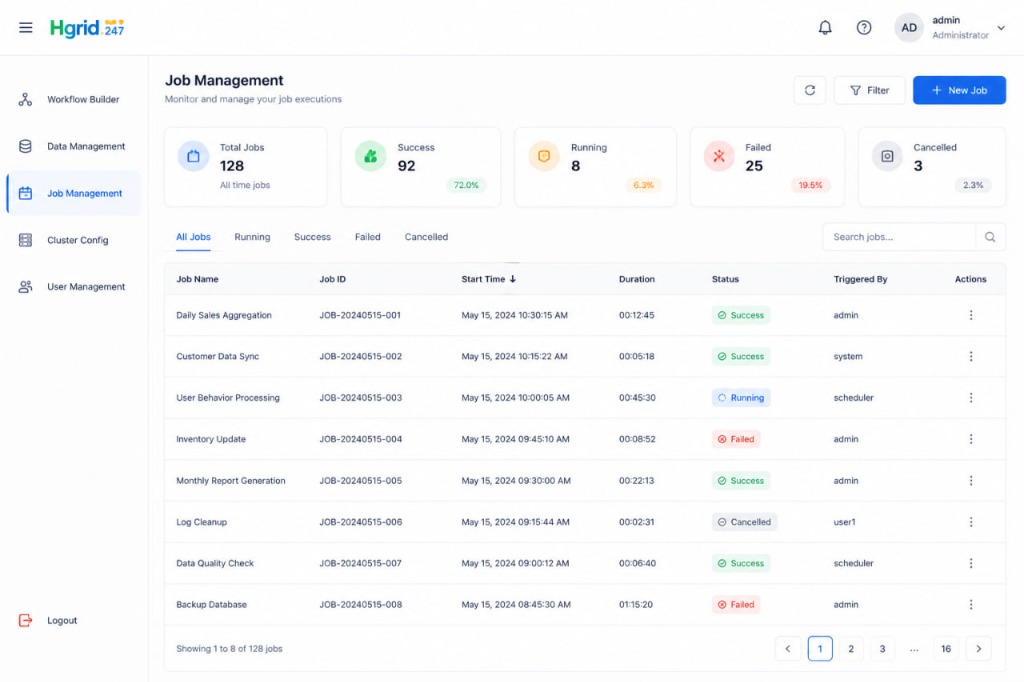Open actions menu for Log Cleanup
Image resolution: width=1024 pixels, height=682 pixels.
(x=970, y=522)
